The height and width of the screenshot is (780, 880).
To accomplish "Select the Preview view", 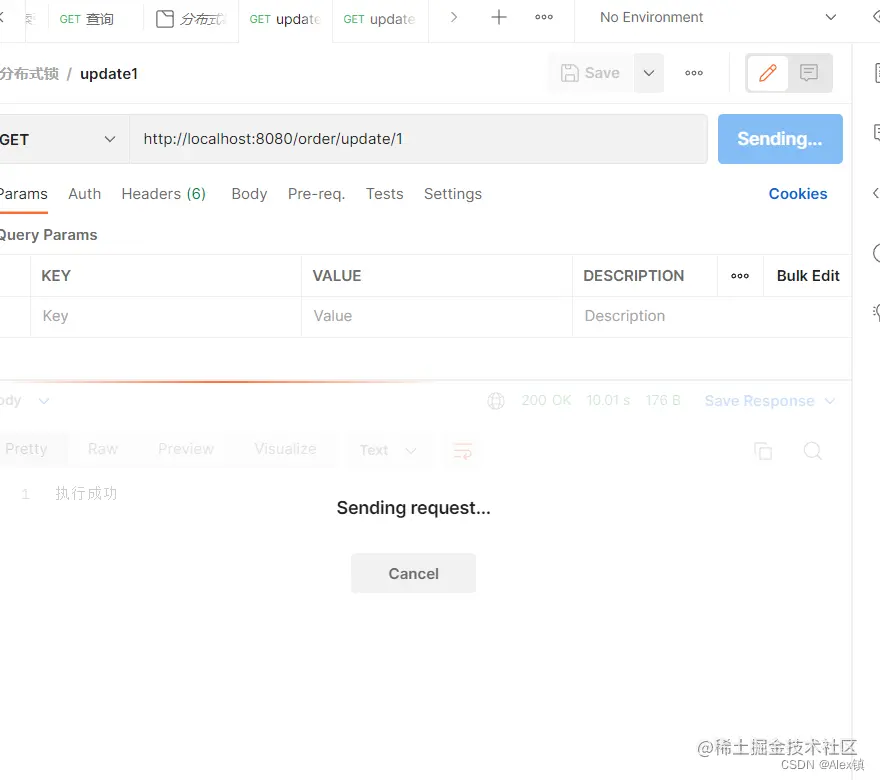I will tap(186, 449).
